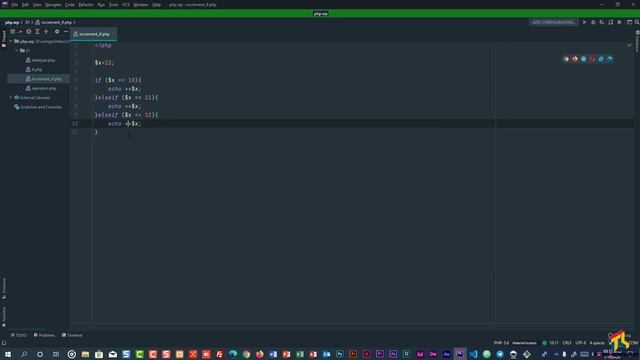Screen dimensions: 640x360
Task: Open the Navigate menu
Action: (53, 4)
